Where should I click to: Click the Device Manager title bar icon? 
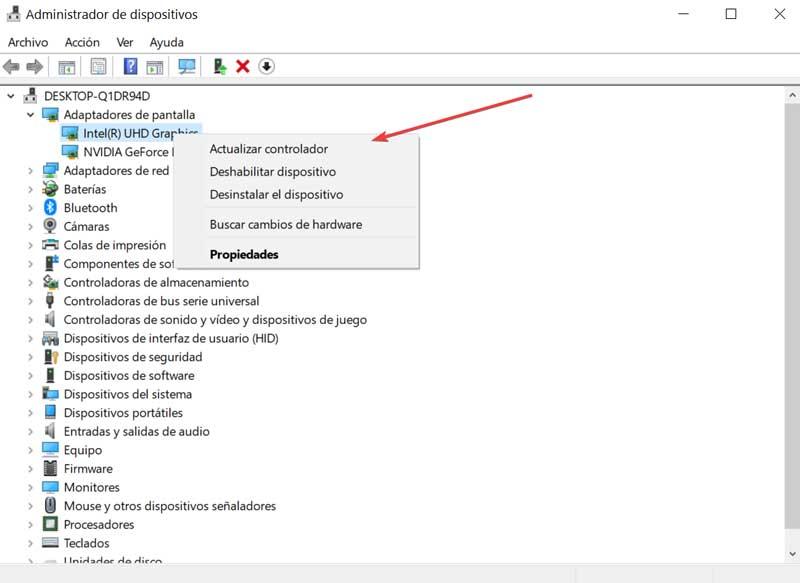(13, 14)
